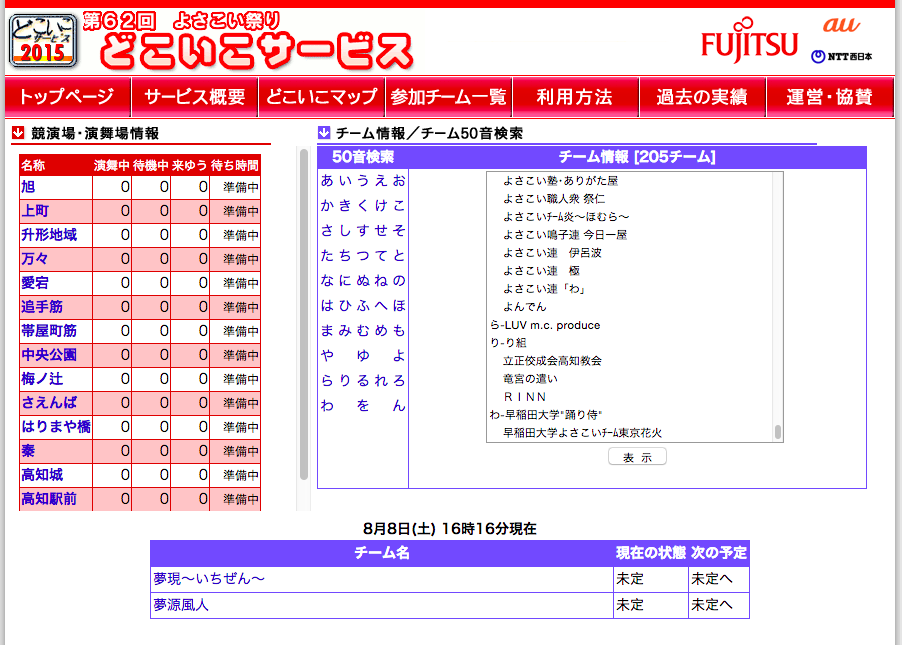The width and height of the screenshot is (902, 645).
Task: Open the 追手筋 venue link
Action: click(x=42, y=307)
